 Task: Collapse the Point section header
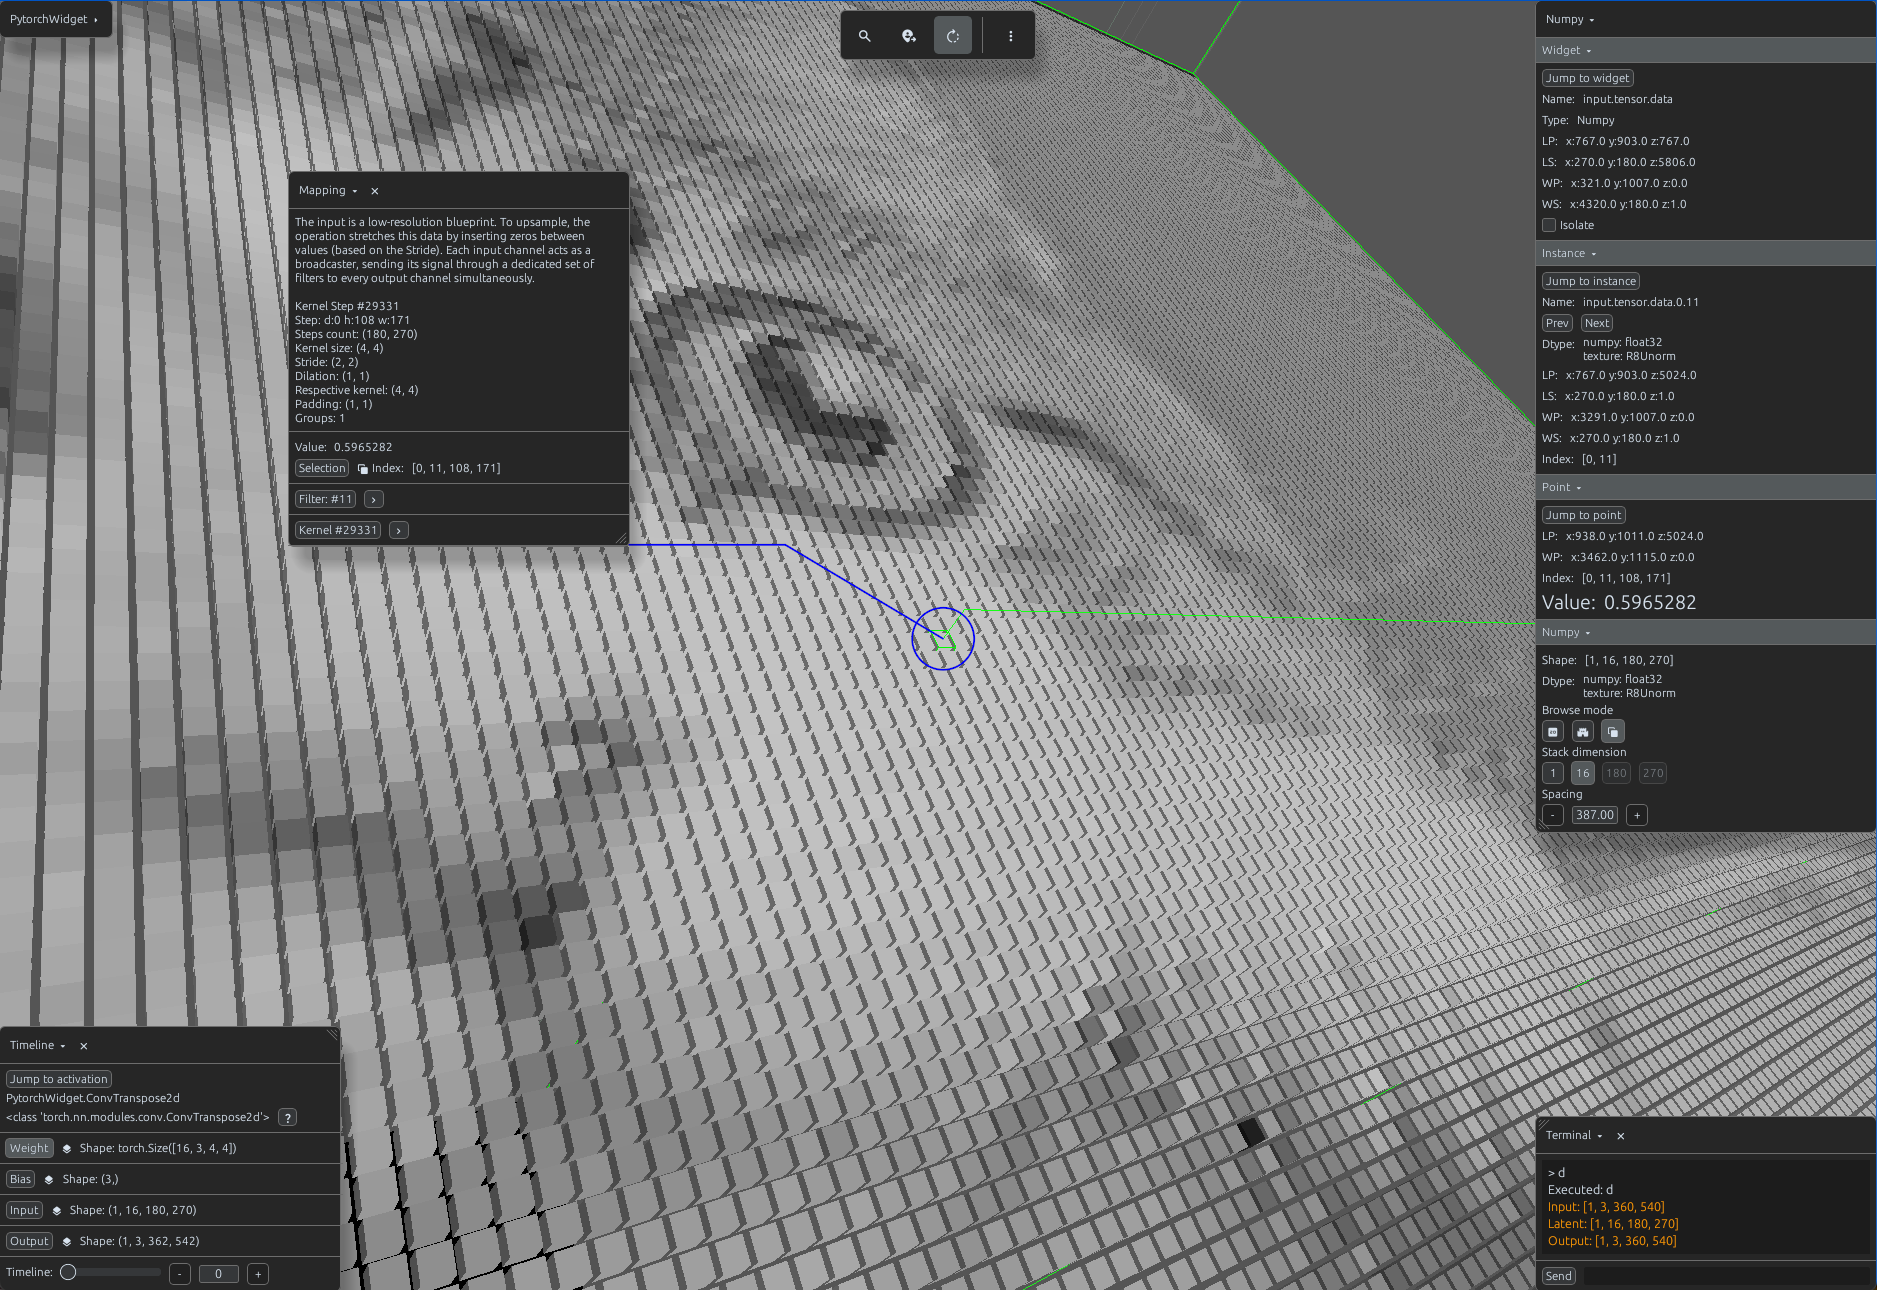[1705, 487]
